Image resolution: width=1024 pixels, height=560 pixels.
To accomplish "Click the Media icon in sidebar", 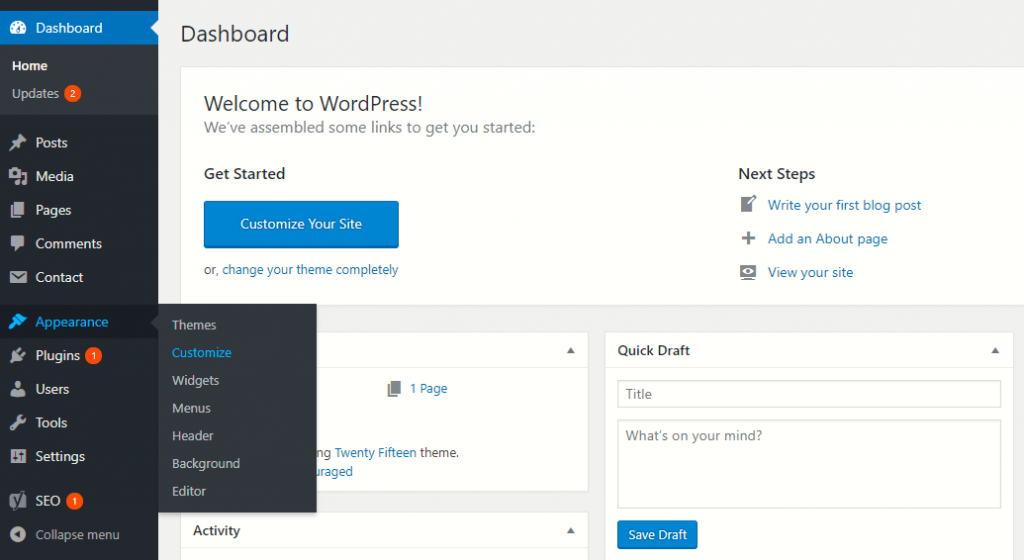I will [x=18, y=177].
